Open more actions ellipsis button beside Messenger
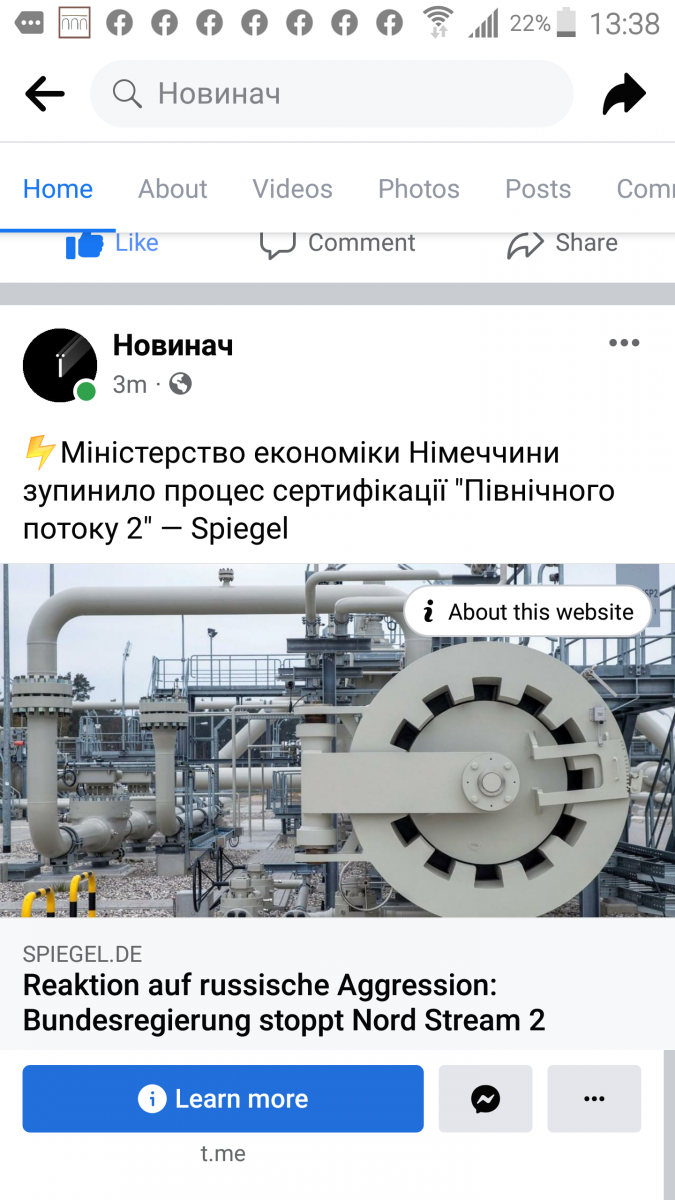675x1200 pixels. (x=594, y=1099)
